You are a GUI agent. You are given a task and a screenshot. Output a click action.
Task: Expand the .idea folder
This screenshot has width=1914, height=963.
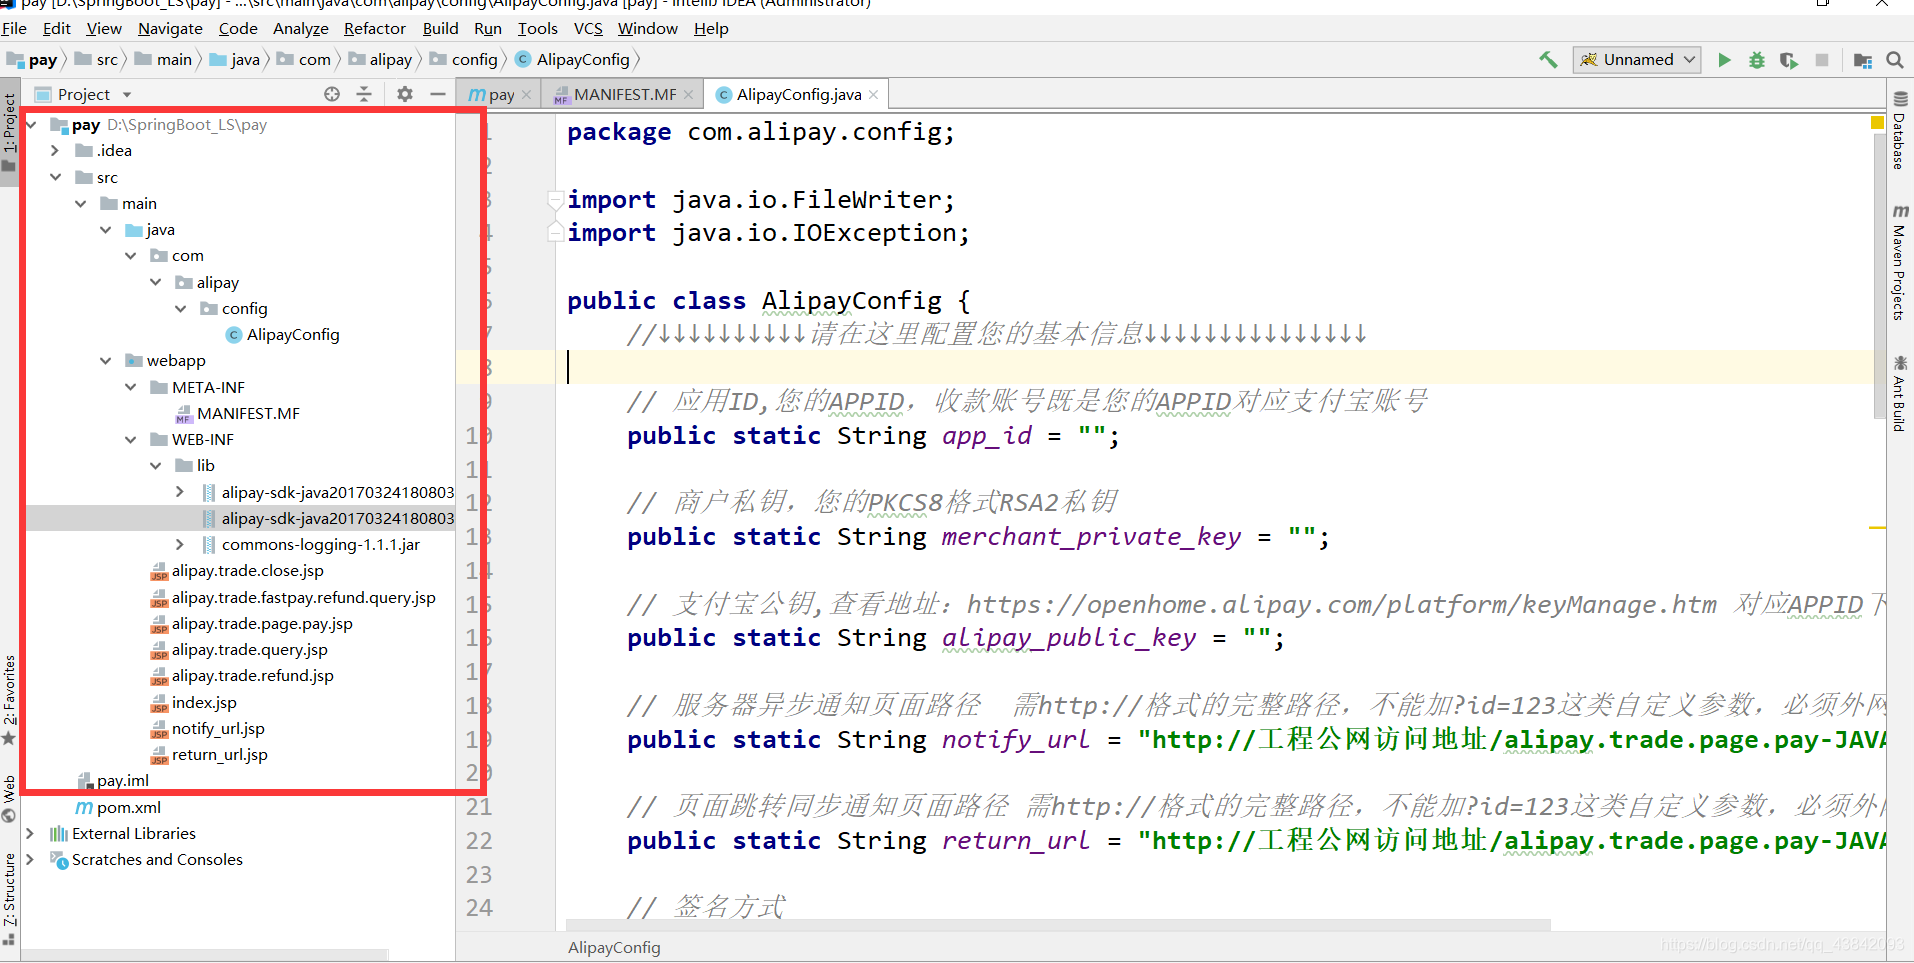pos(55,151)
